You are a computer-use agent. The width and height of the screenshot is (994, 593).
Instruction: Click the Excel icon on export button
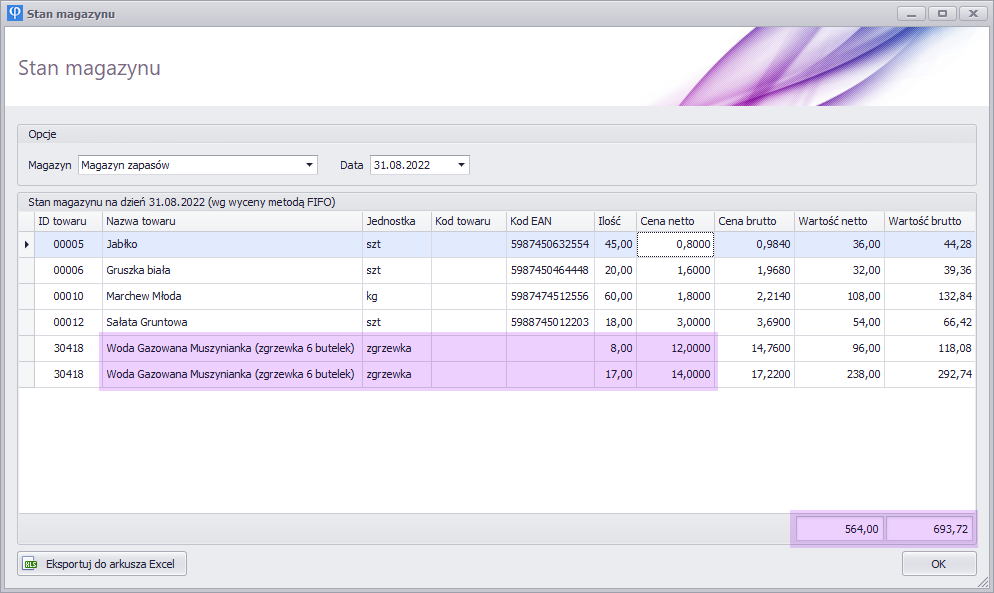(x=32, y=564)
